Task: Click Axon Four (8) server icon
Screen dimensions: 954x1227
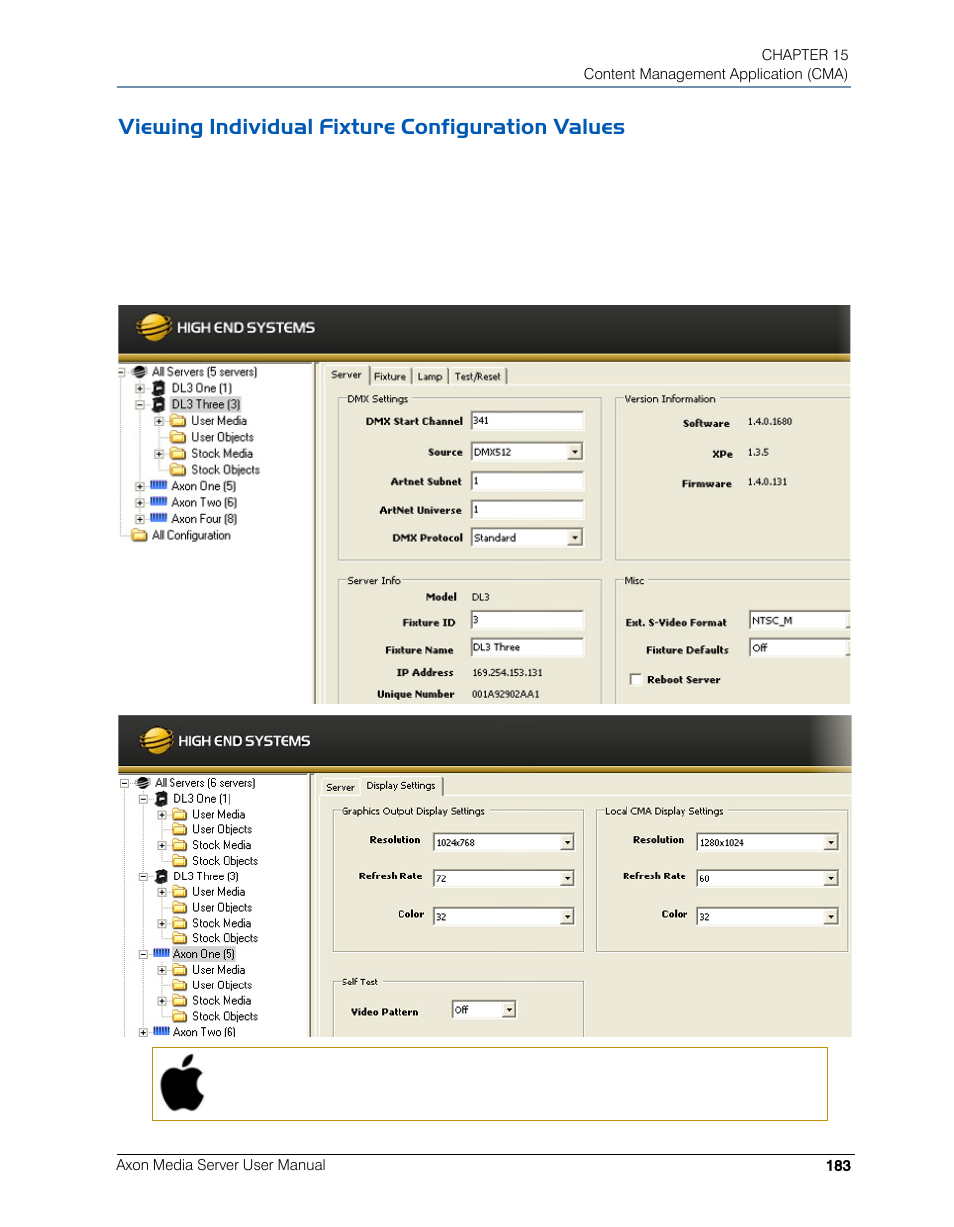Action: 159,519
